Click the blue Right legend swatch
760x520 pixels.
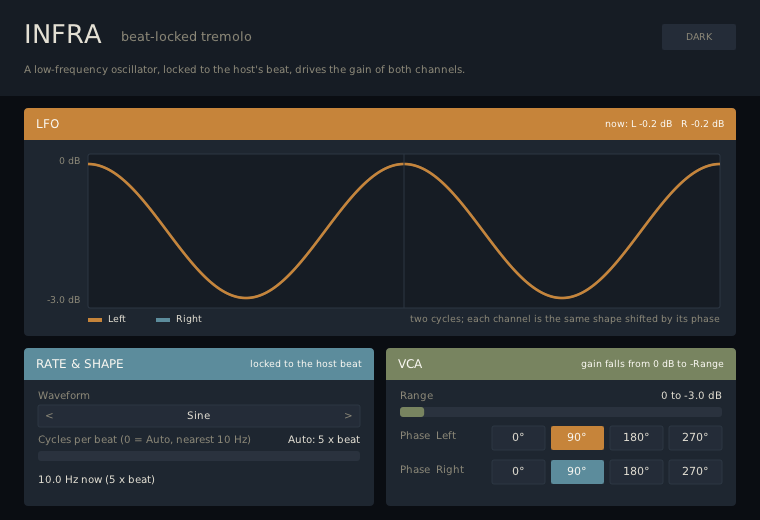pyautogui.click(x=163, y=320)
